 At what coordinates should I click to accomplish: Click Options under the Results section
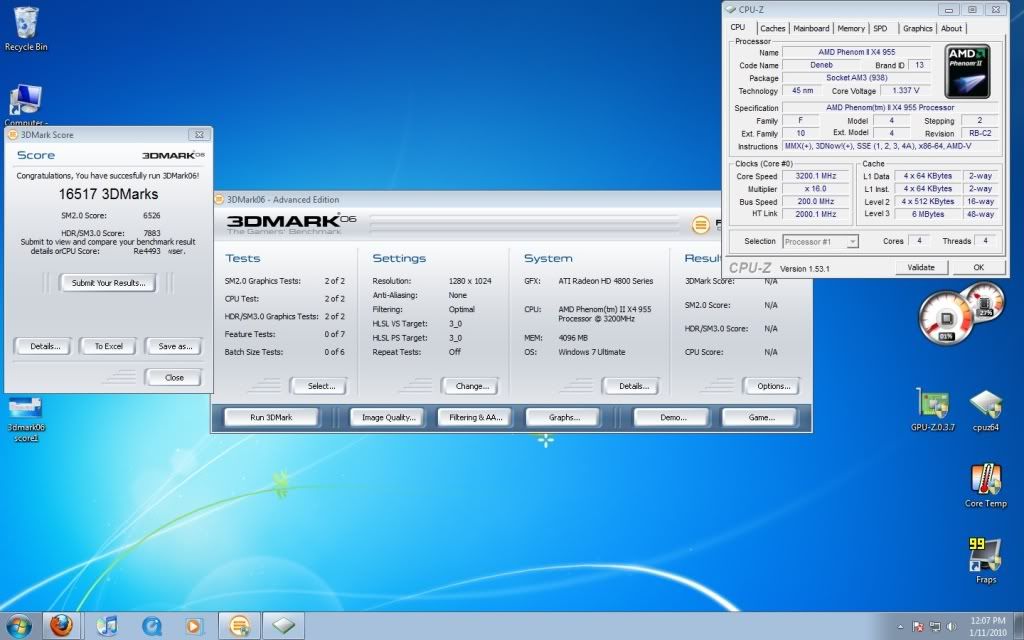tap(773, 386)
